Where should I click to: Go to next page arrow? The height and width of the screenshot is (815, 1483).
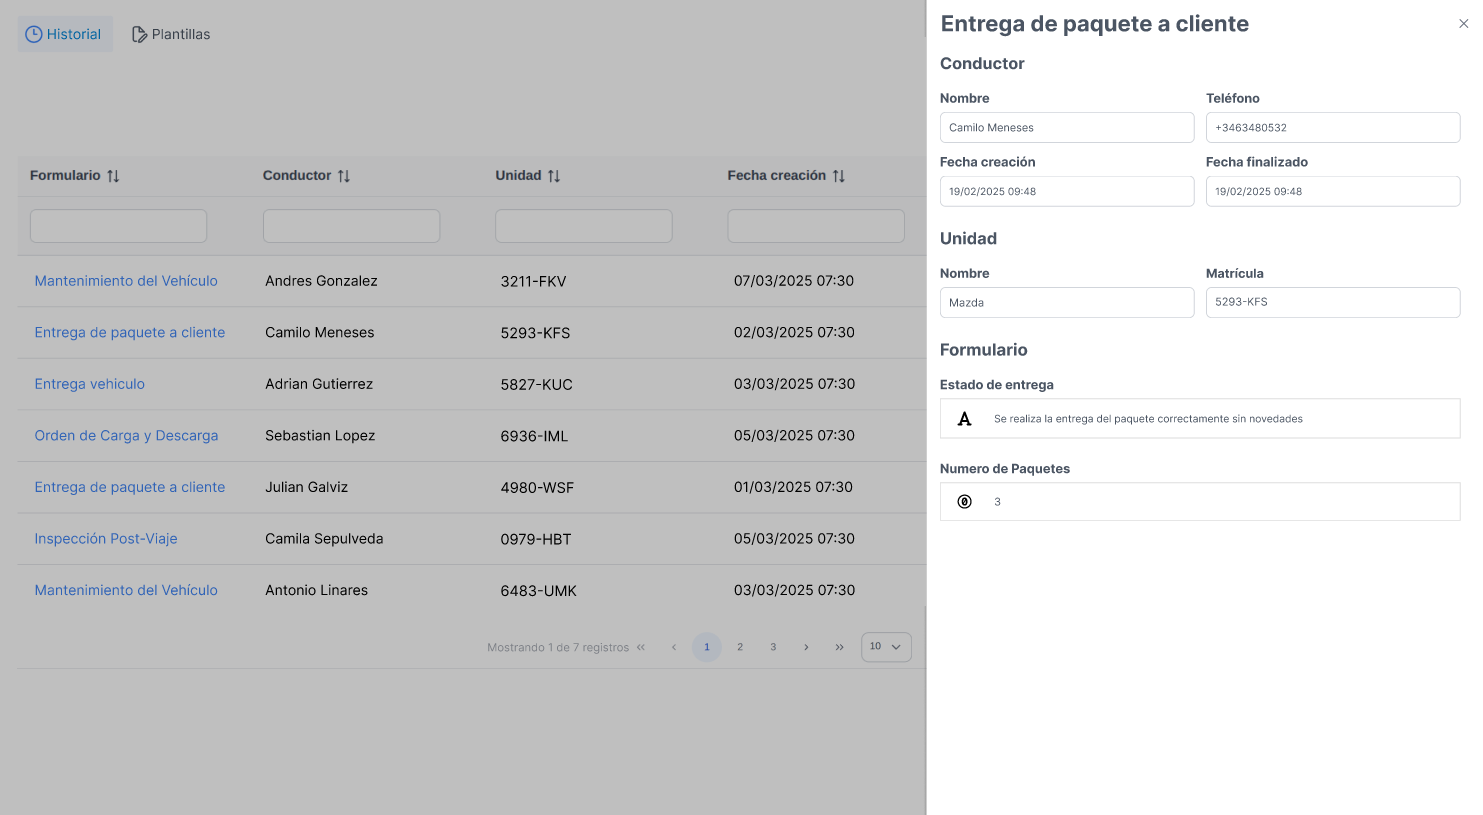(x=806, y=647)
